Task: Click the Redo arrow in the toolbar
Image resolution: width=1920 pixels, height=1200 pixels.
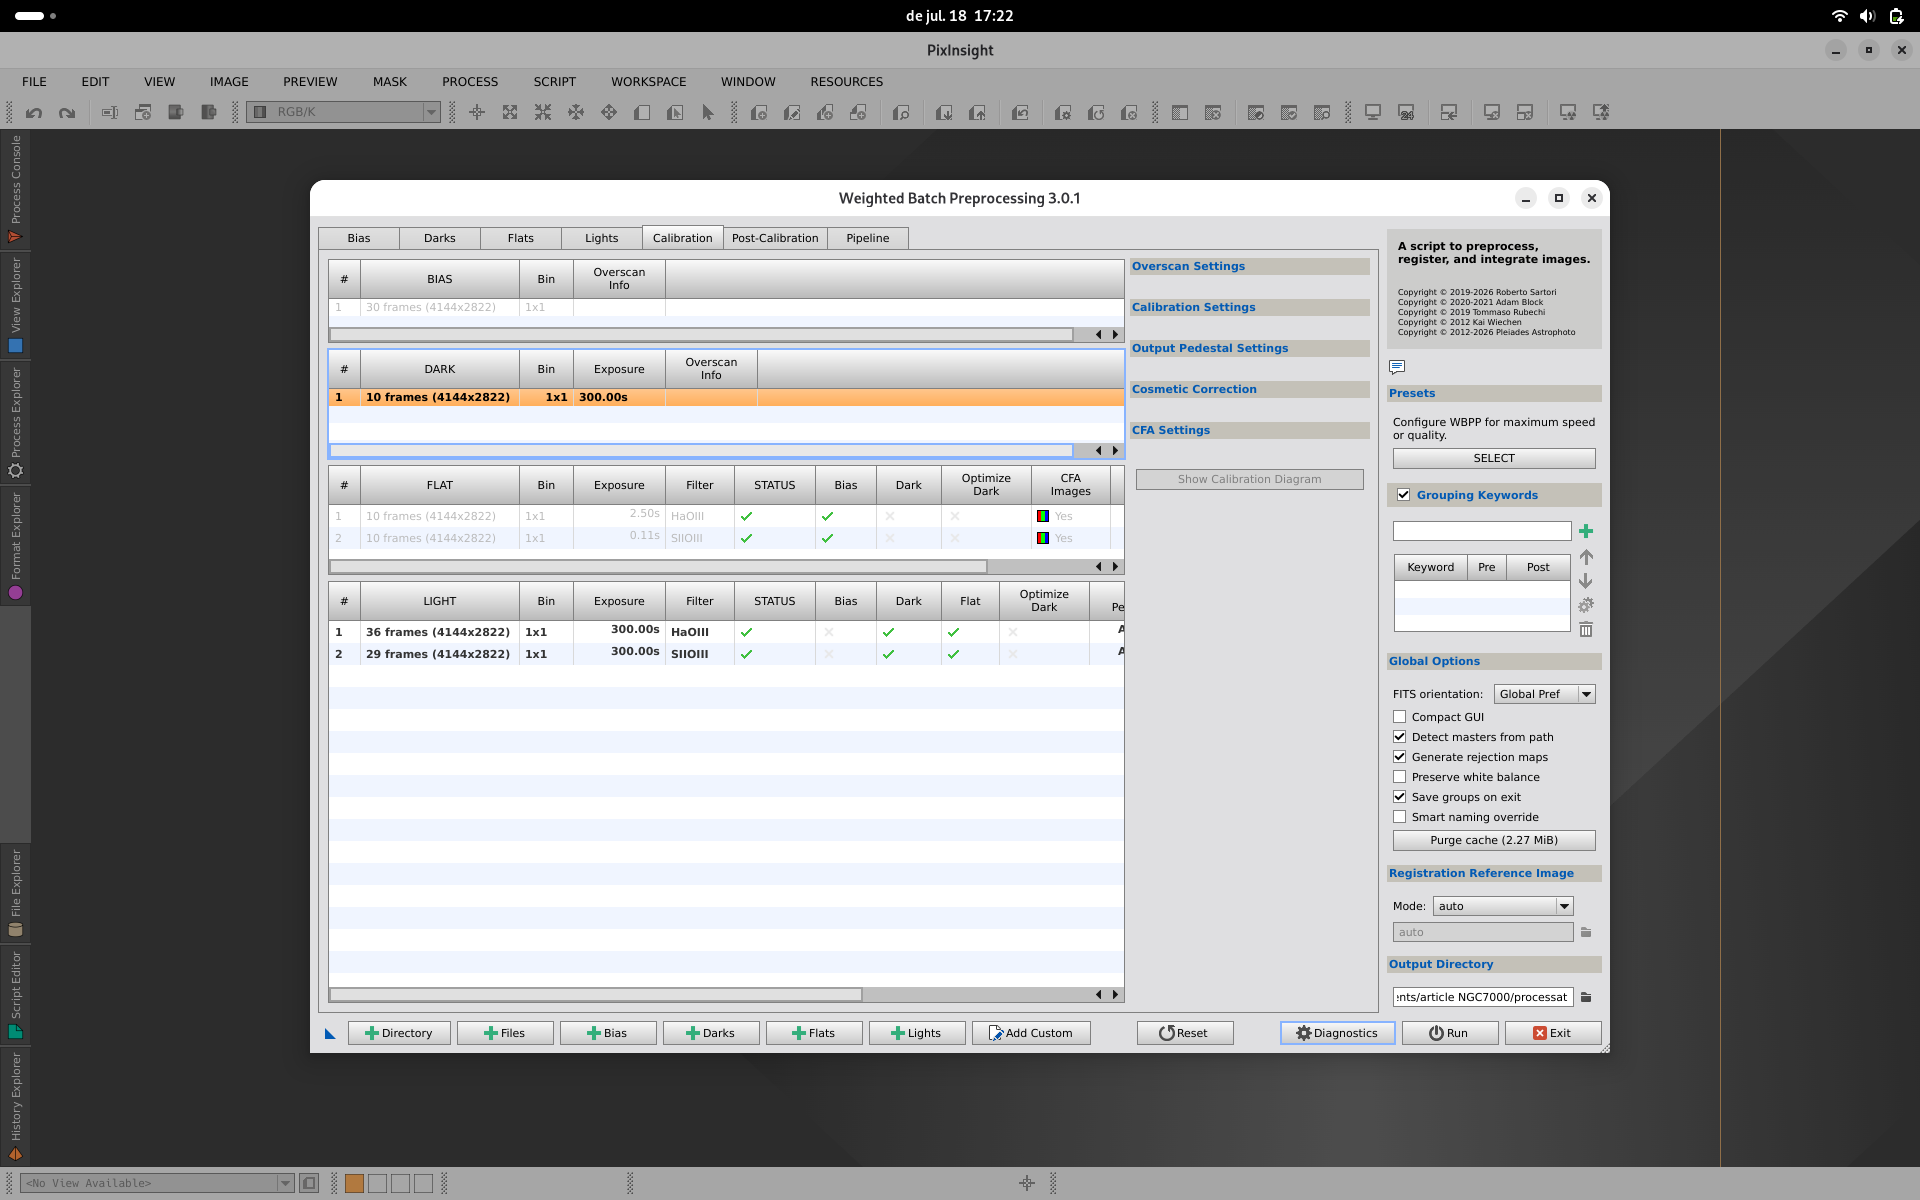Action: coord(67,113)
